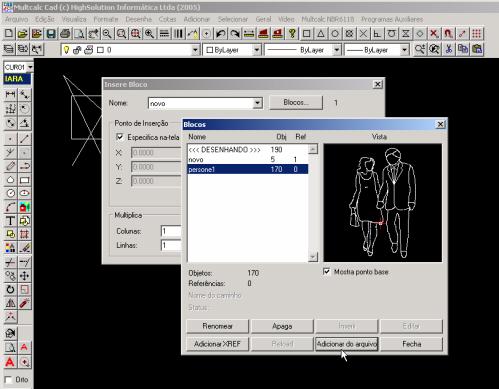
Task: Select the endpoint square snap icon
Action: [x=307, y=34]
